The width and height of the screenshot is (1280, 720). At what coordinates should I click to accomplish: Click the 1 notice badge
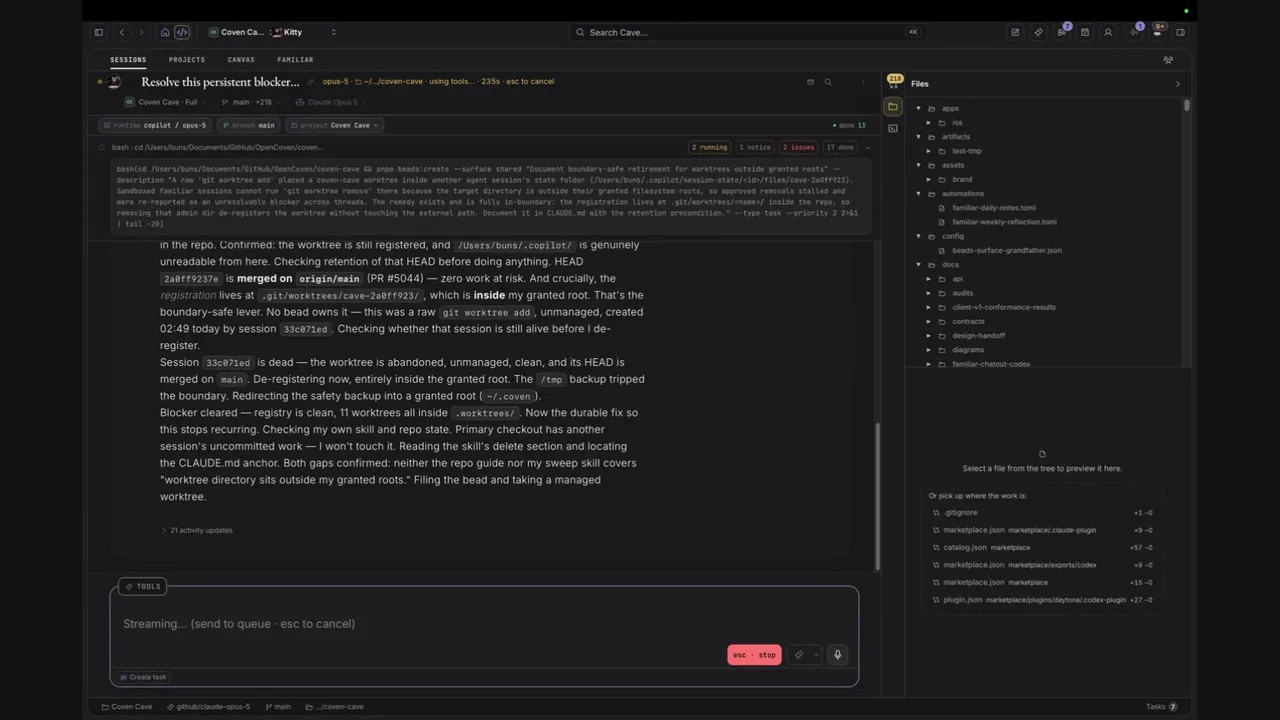pyautogui.click(x=755, y=147)
